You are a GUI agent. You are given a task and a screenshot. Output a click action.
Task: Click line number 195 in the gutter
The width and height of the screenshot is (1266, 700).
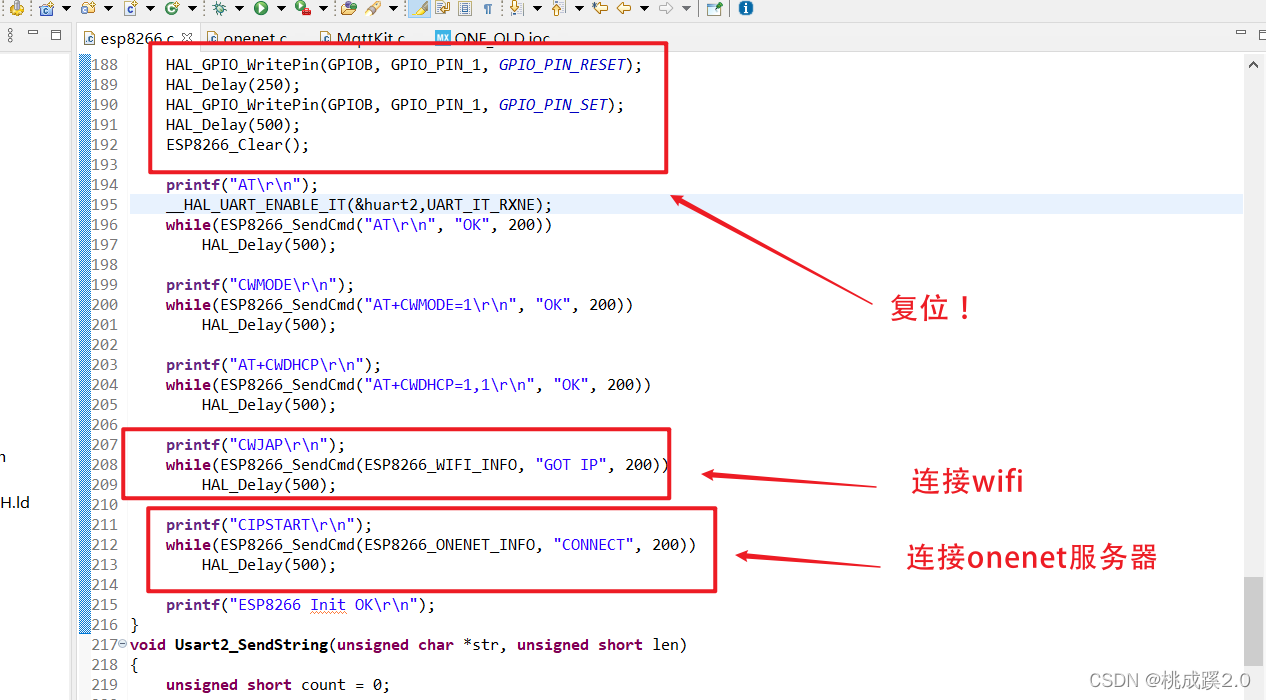pos(104,205)
